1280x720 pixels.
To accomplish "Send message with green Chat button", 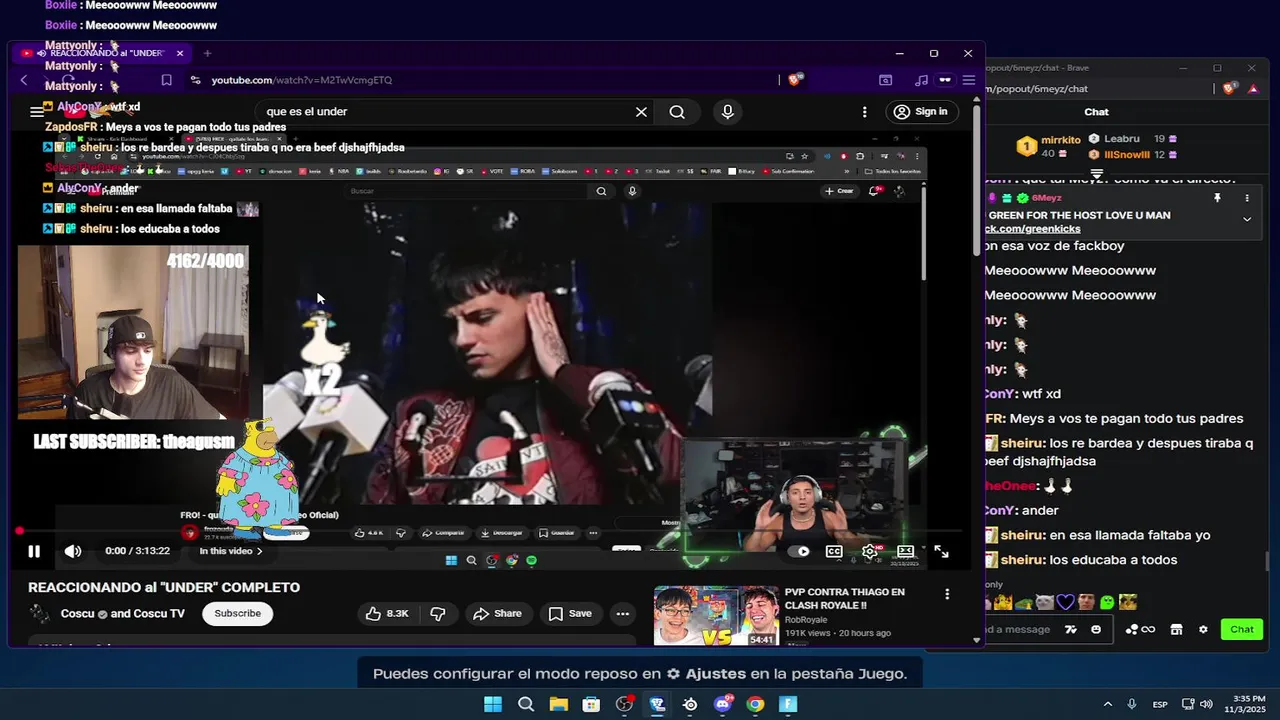I will 1242,629.
